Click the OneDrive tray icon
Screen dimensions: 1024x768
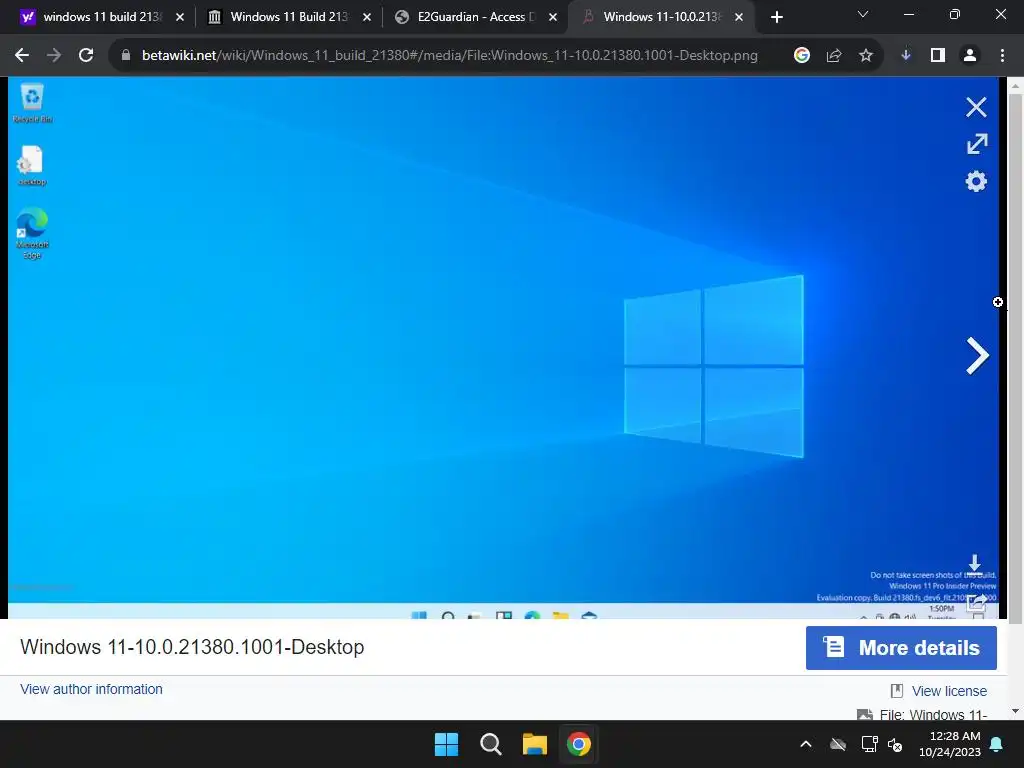[x=838, y=744]
